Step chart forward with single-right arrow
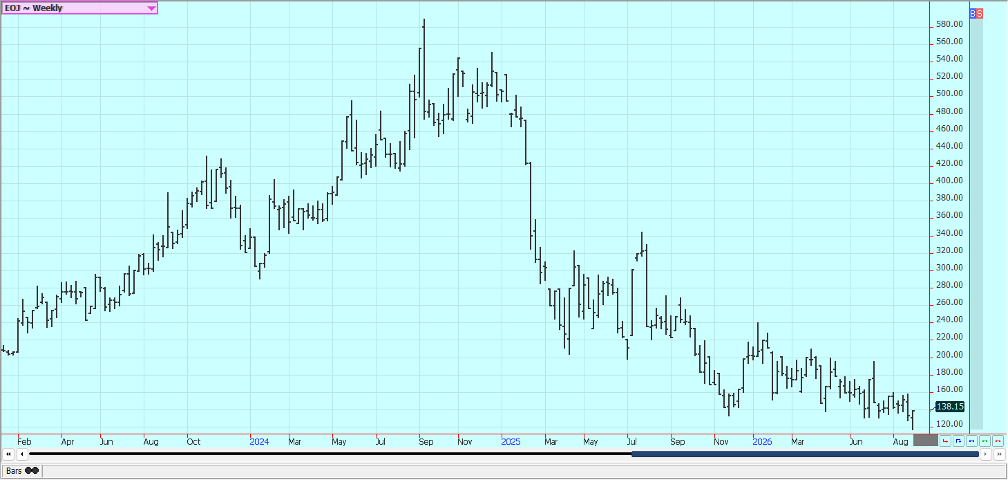The width and height of the screenshot is (1008, 480). pyautogui.click(x=986, y=454)
